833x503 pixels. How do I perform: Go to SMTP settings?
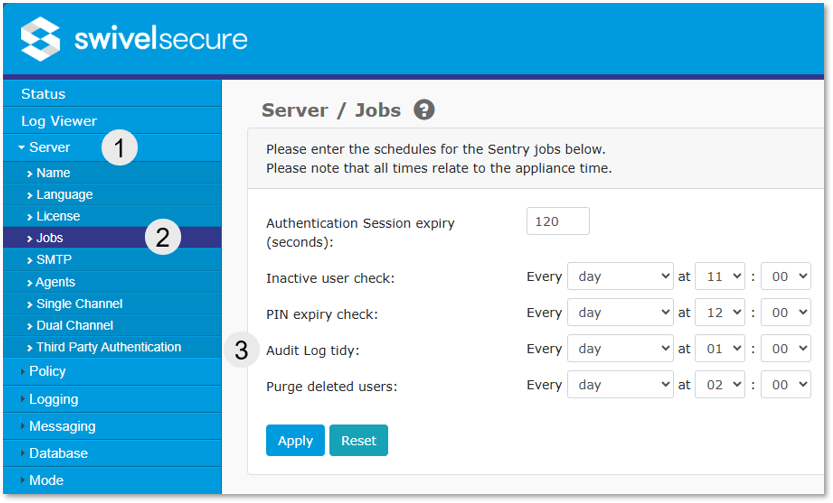[54, 260]
